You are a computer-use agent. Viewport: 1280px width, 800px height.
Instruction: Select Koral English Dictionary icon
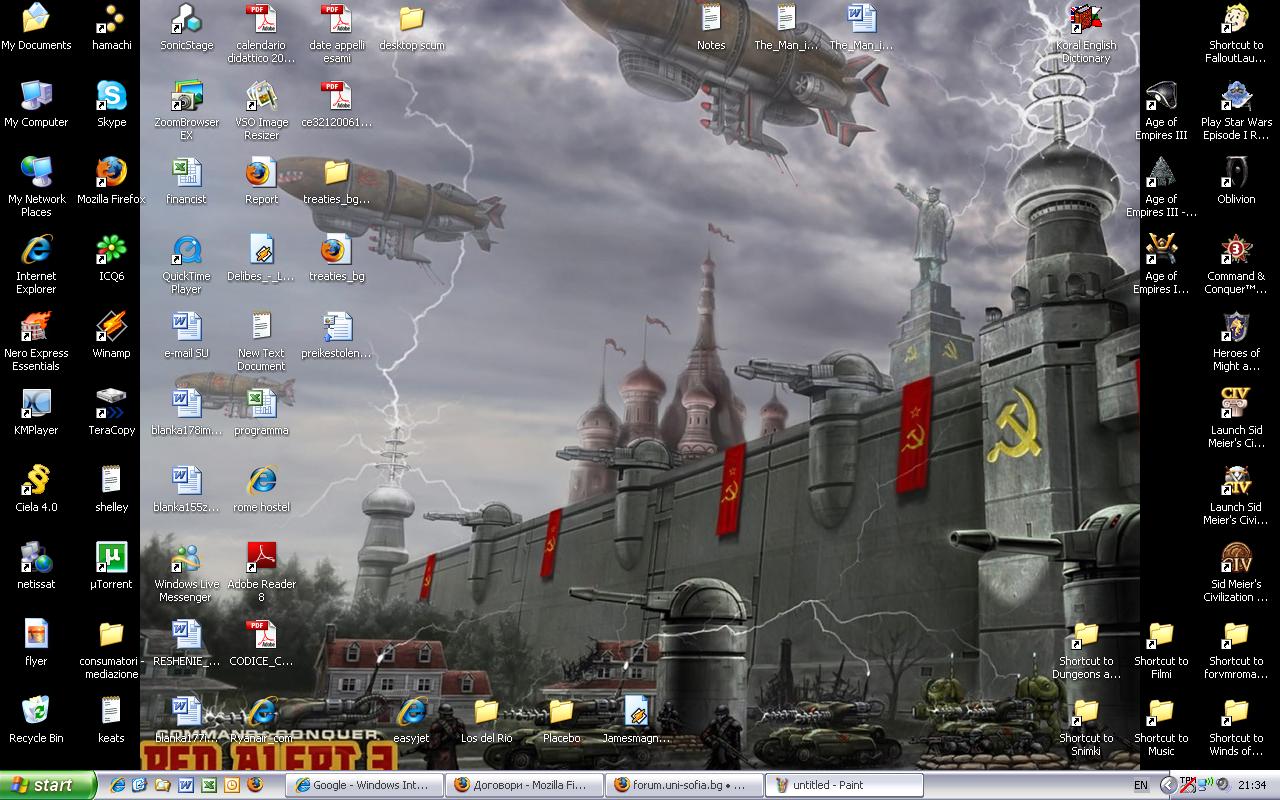coord(1086,22)
